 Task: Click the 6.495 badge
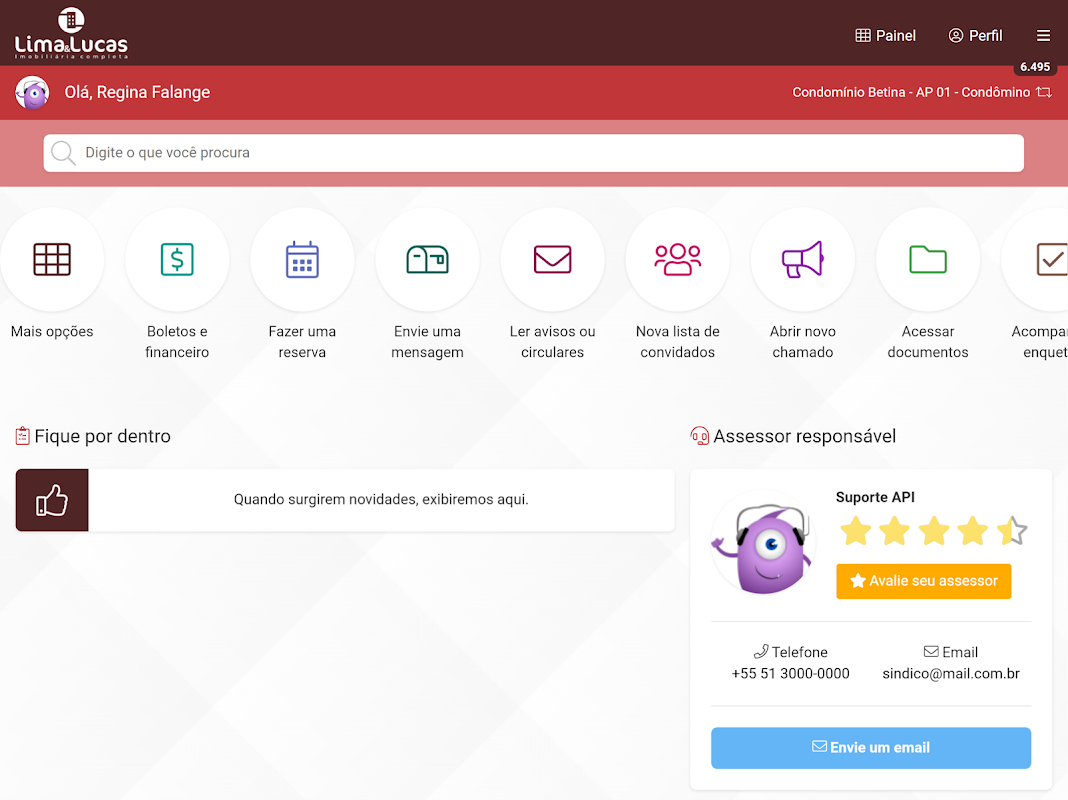coord(1035,67)
